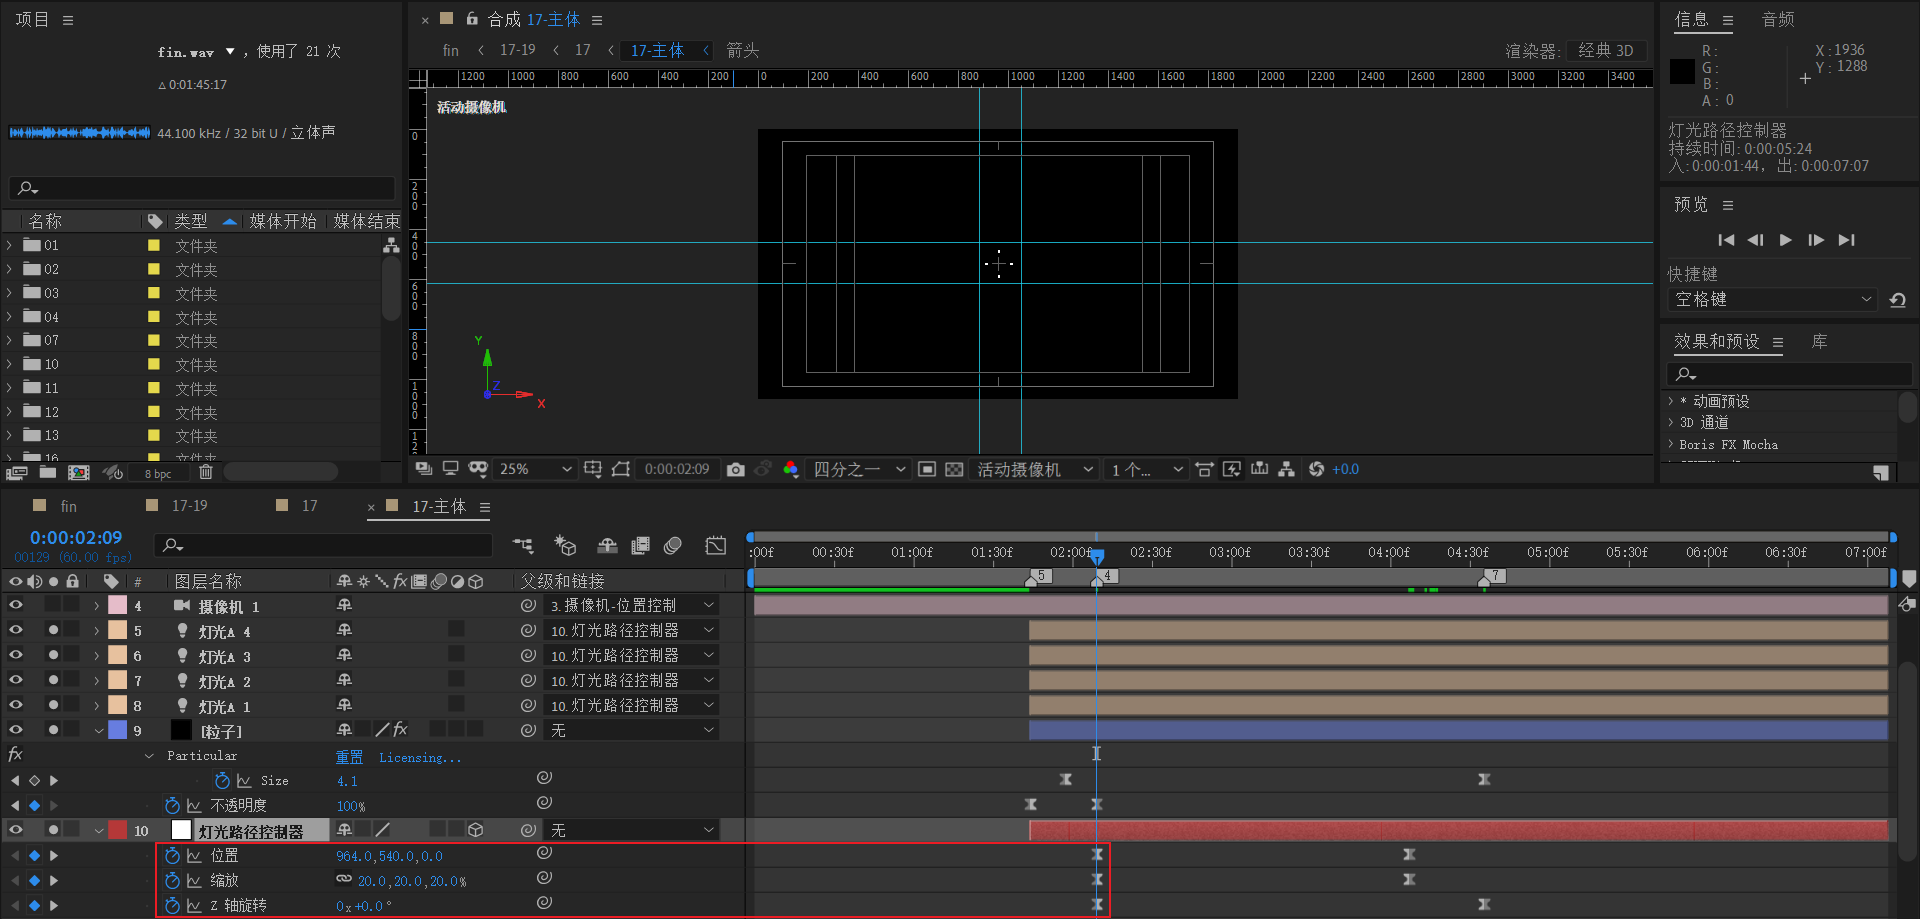Collapse the Particular effect group
Screen dimensions: 1920x919
(150, 756)
